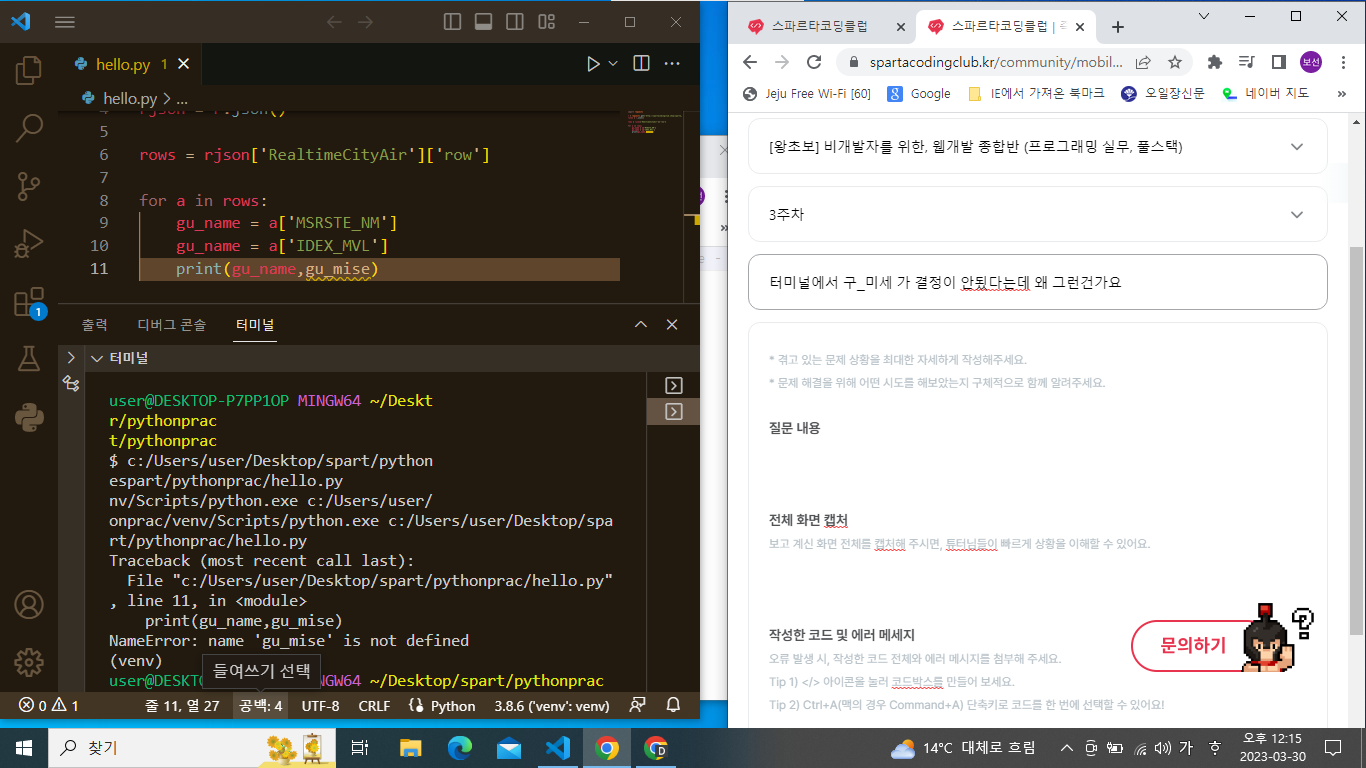Image resolution: width=1366 pixels, height=768 pixels.
Task: Switch to the 디버그 콘솔 panel tab
Action: [171, 325]
